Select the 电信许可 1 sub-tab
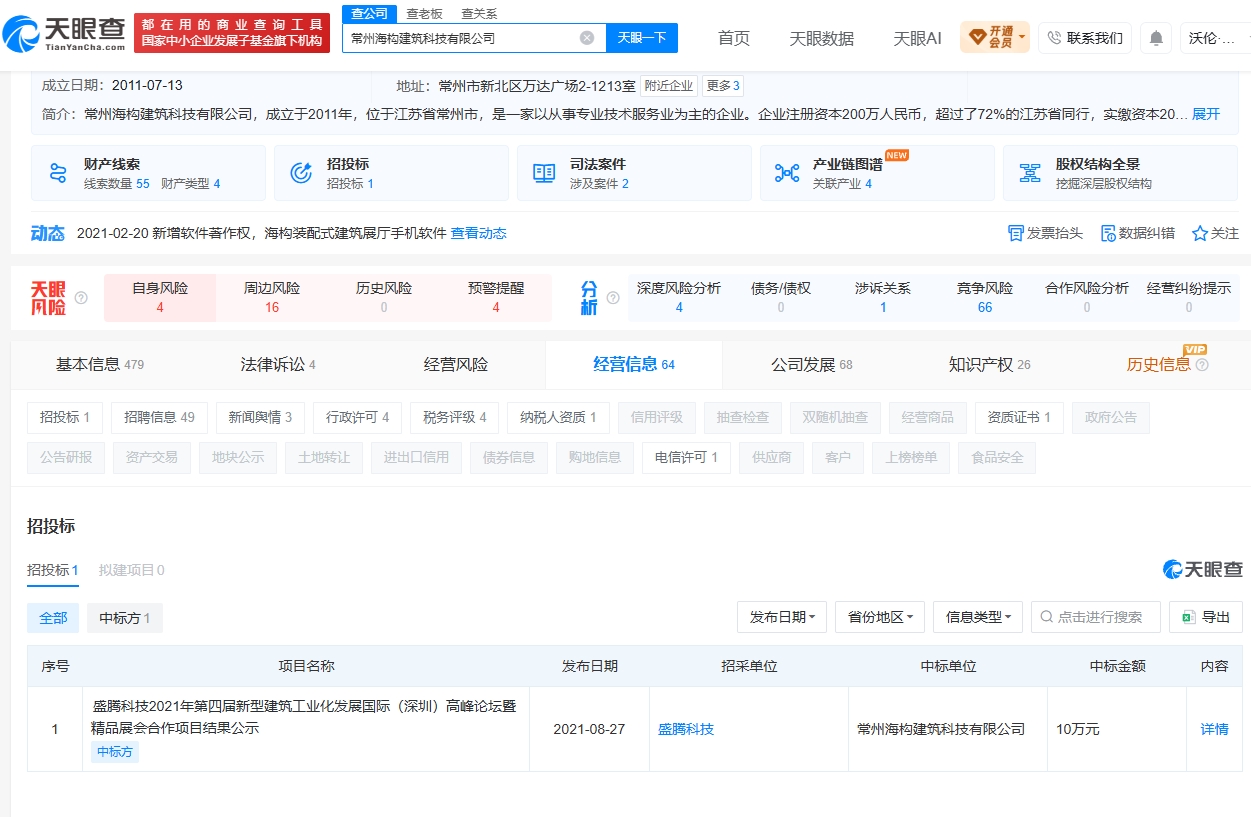 click(686, 457)
